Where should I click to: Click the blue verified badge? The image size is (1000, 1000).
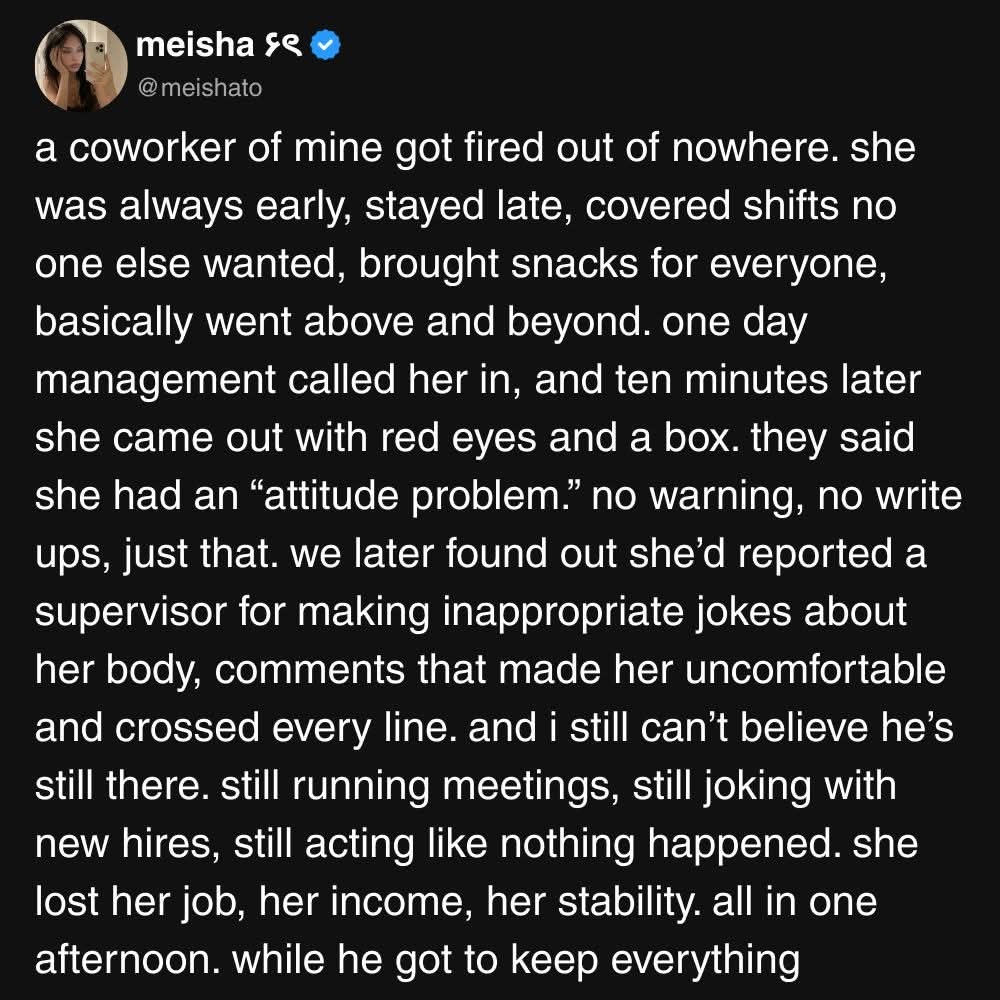(x=328, y=44)
